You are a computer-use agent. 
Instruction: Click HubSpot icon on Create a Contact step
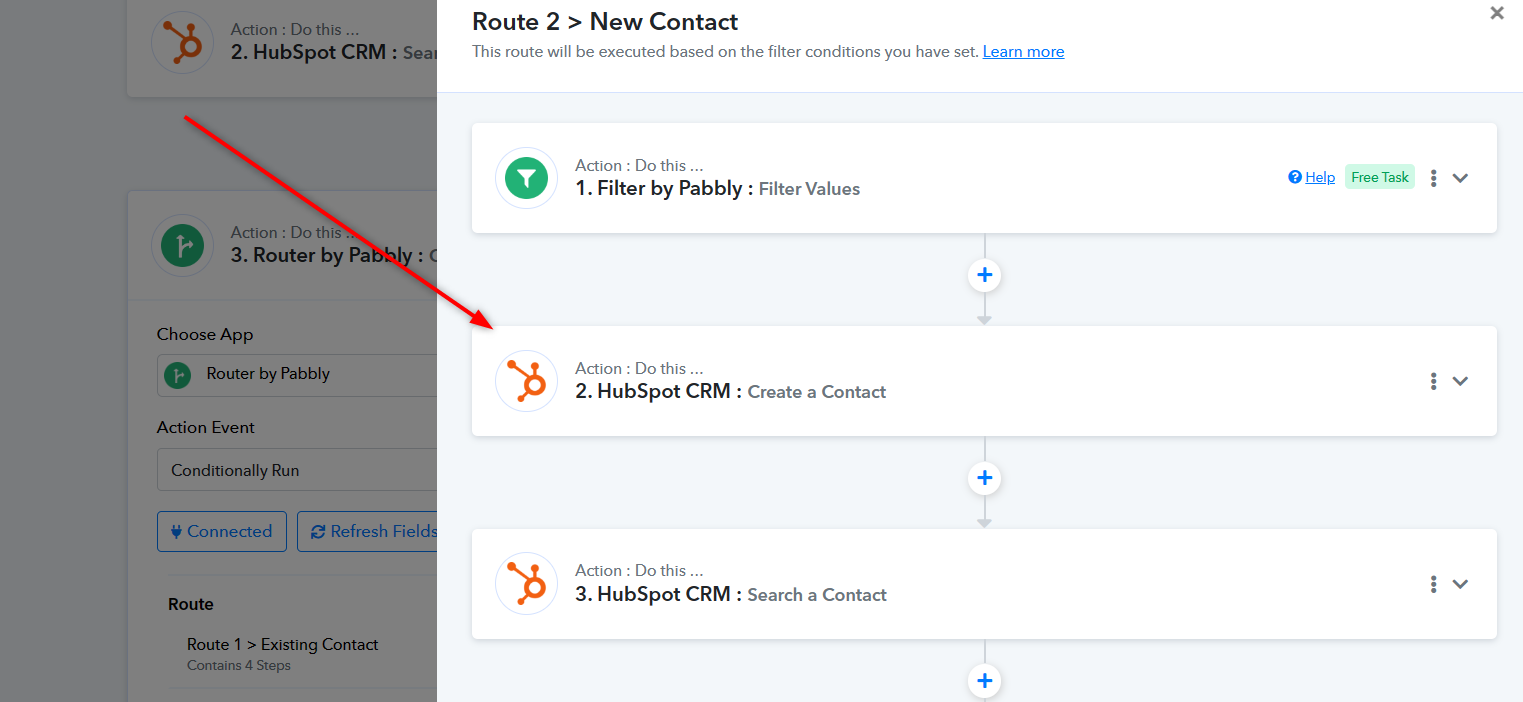[x=526, y=381]
